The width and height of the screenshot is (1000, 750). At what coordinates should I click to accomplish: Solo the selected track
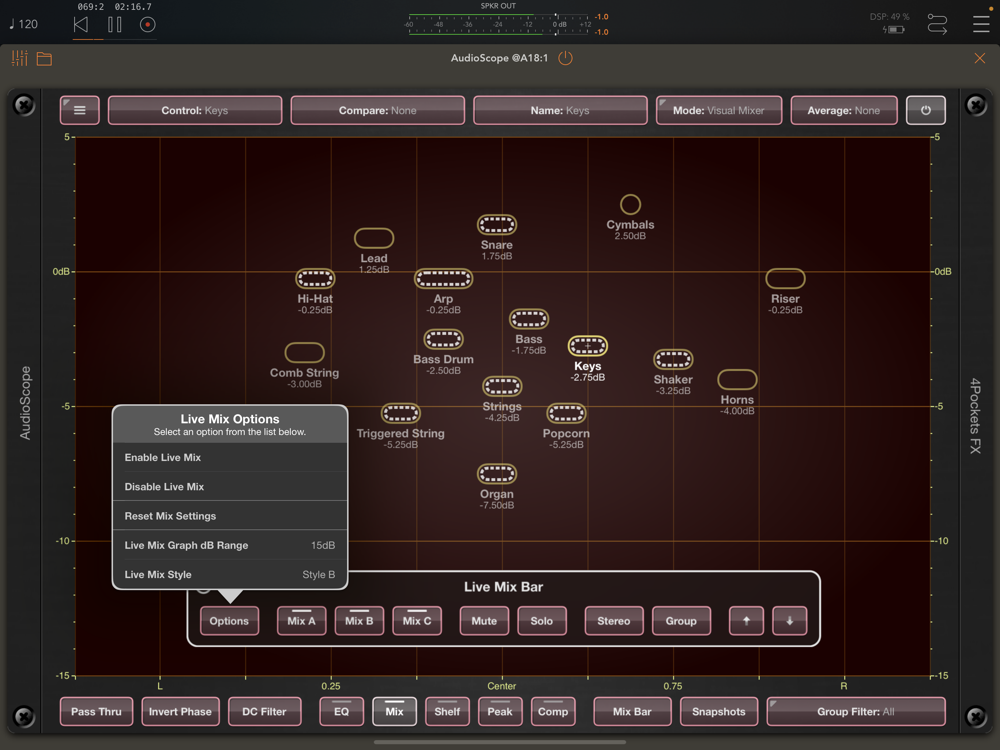tap(541, 621)
